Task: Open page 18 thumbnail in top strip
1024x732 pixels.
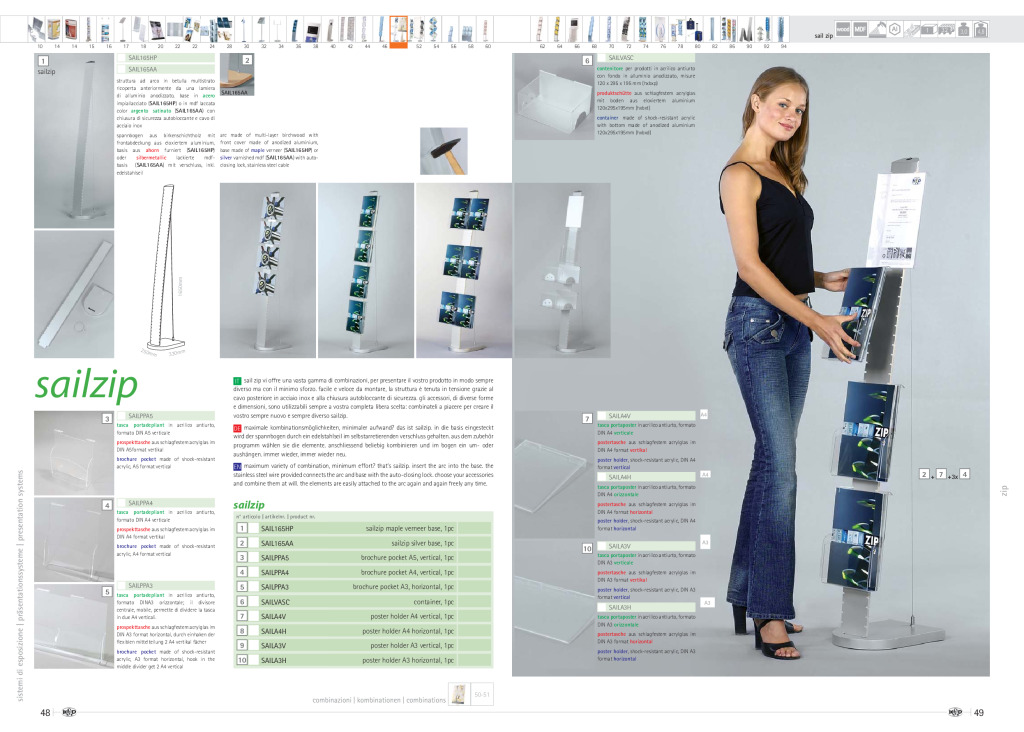Action: 140,29
